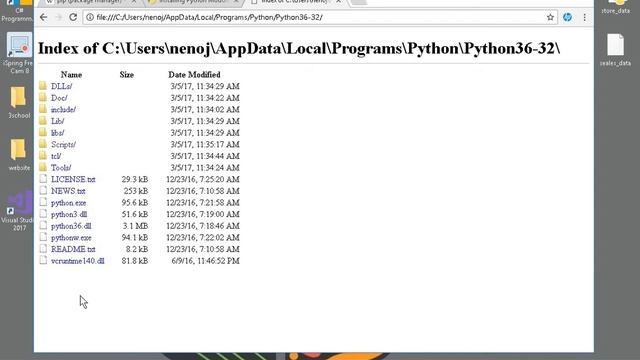
Task: Open the include/ folder link
Action: (x=63, y=109)
